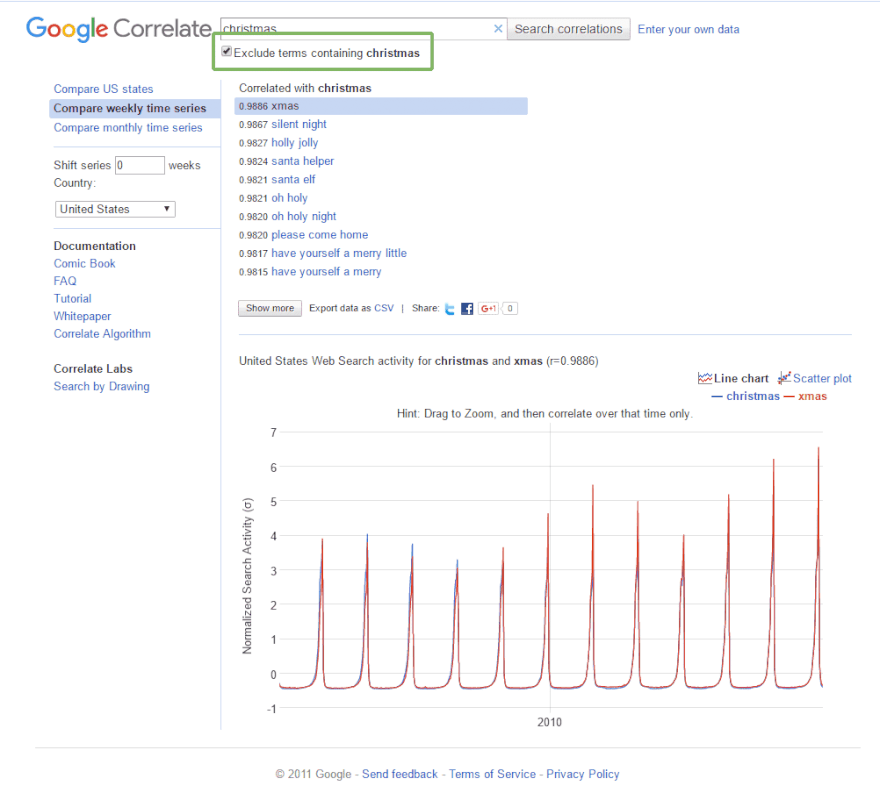The image size is (880, 793).
Task: Open Enter your own data link
Action: (688, 29)
